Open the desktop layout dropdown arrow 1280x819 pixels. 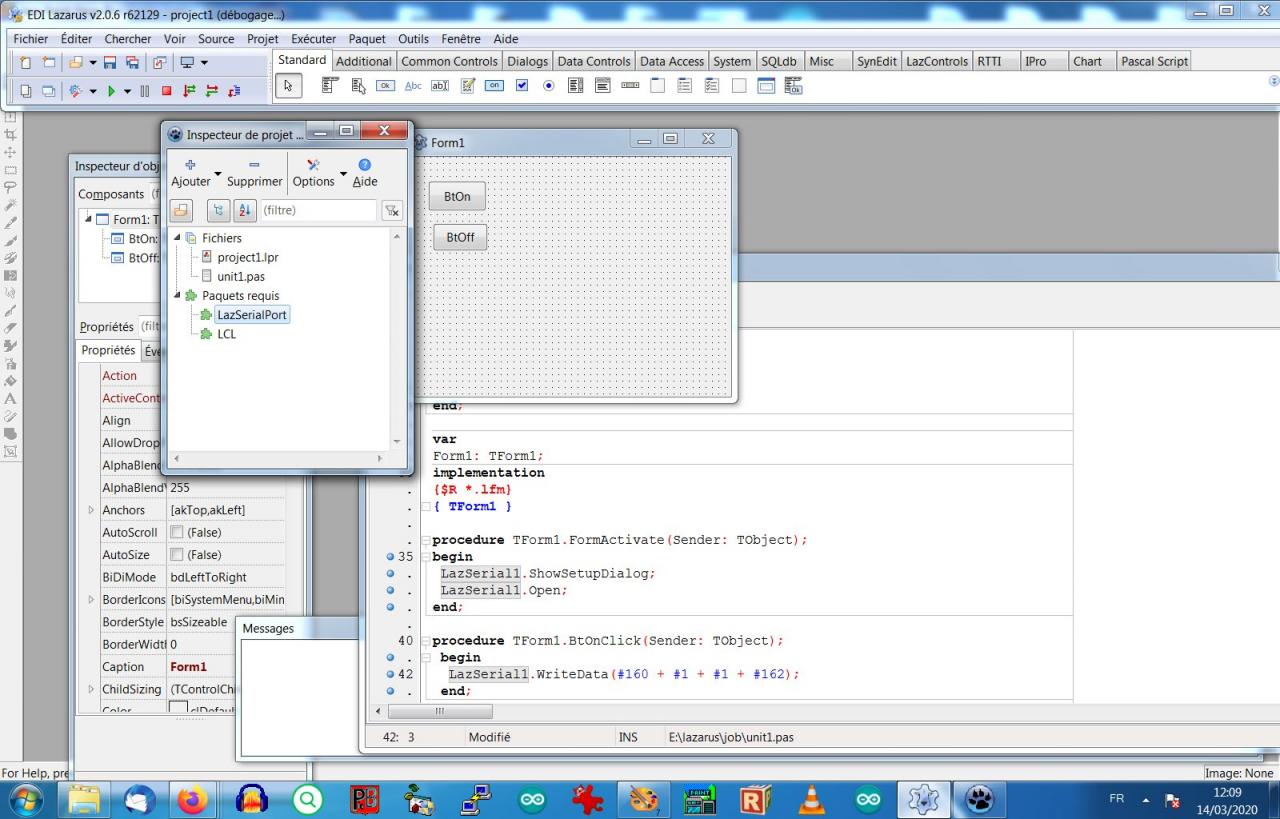(x=204, y=62)
